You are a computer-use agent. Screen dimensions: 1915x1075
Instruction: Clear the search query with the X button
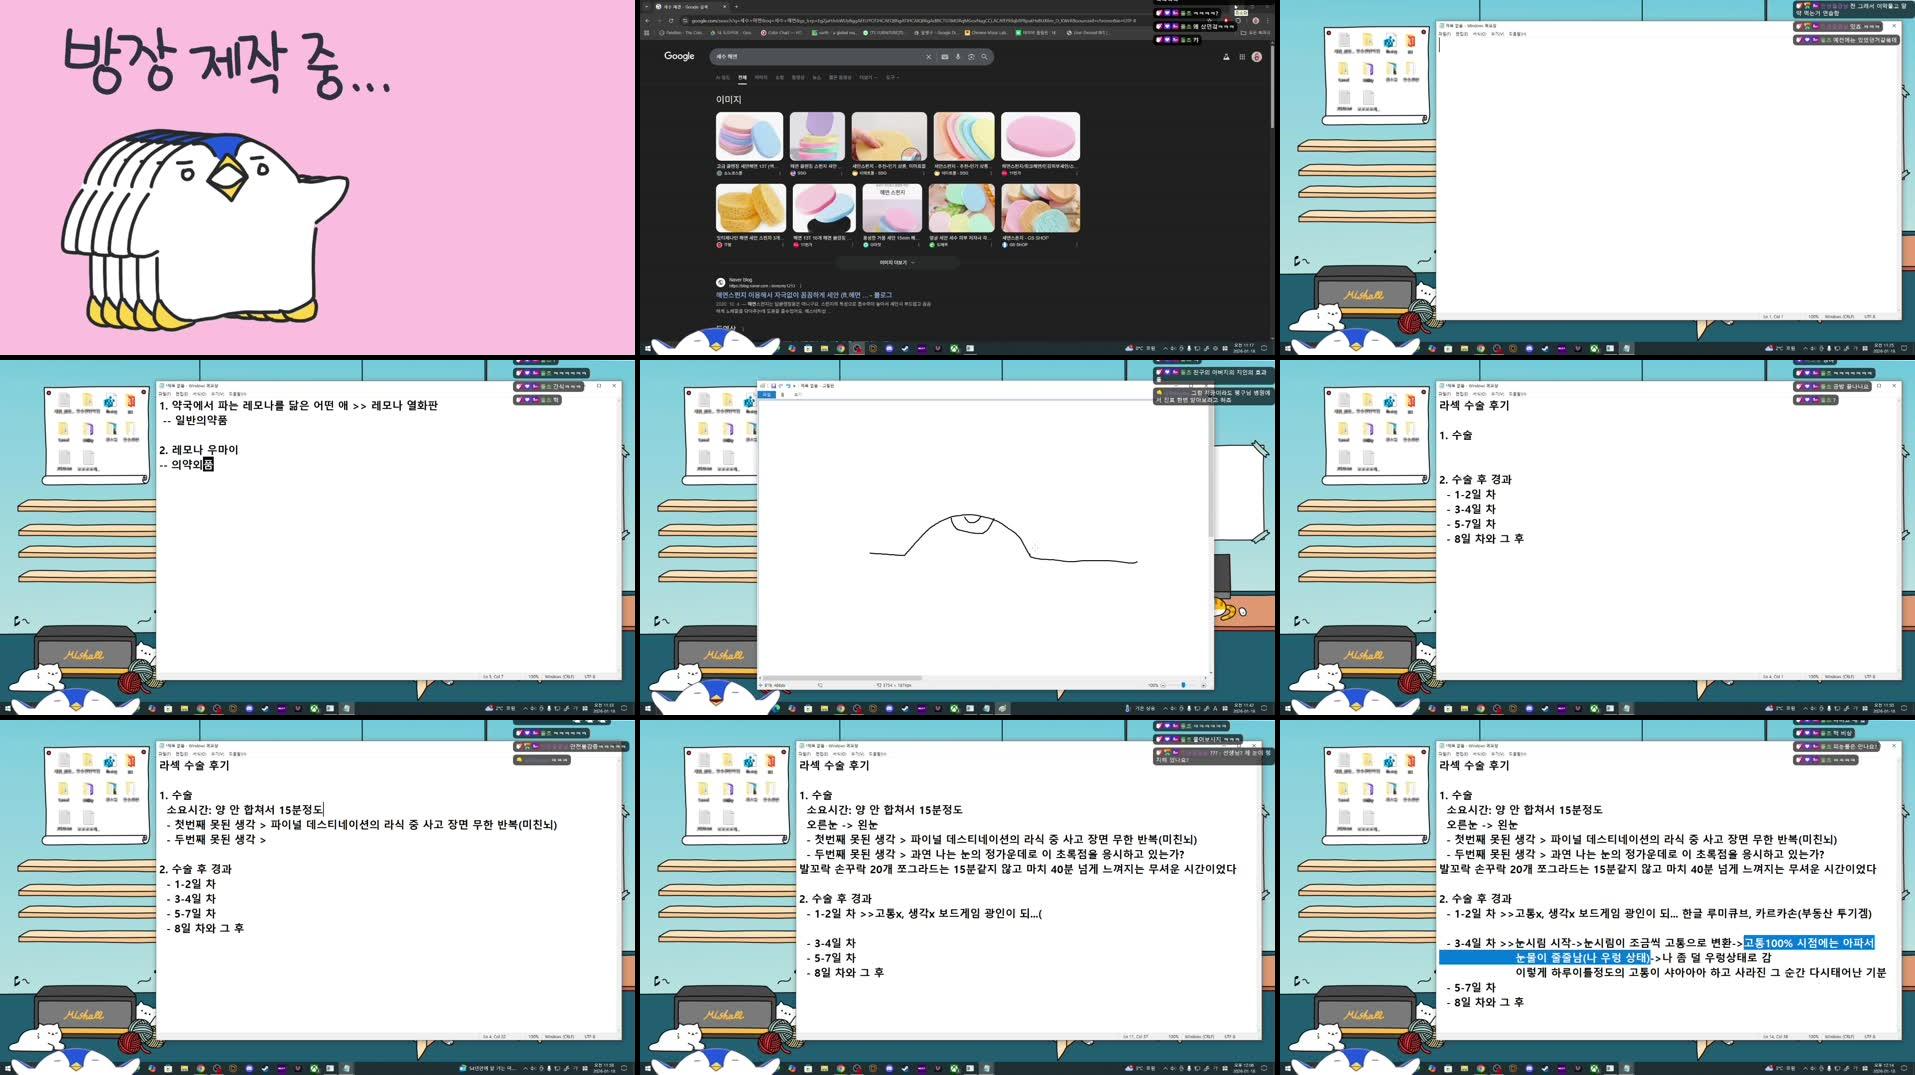coord(928,56)
